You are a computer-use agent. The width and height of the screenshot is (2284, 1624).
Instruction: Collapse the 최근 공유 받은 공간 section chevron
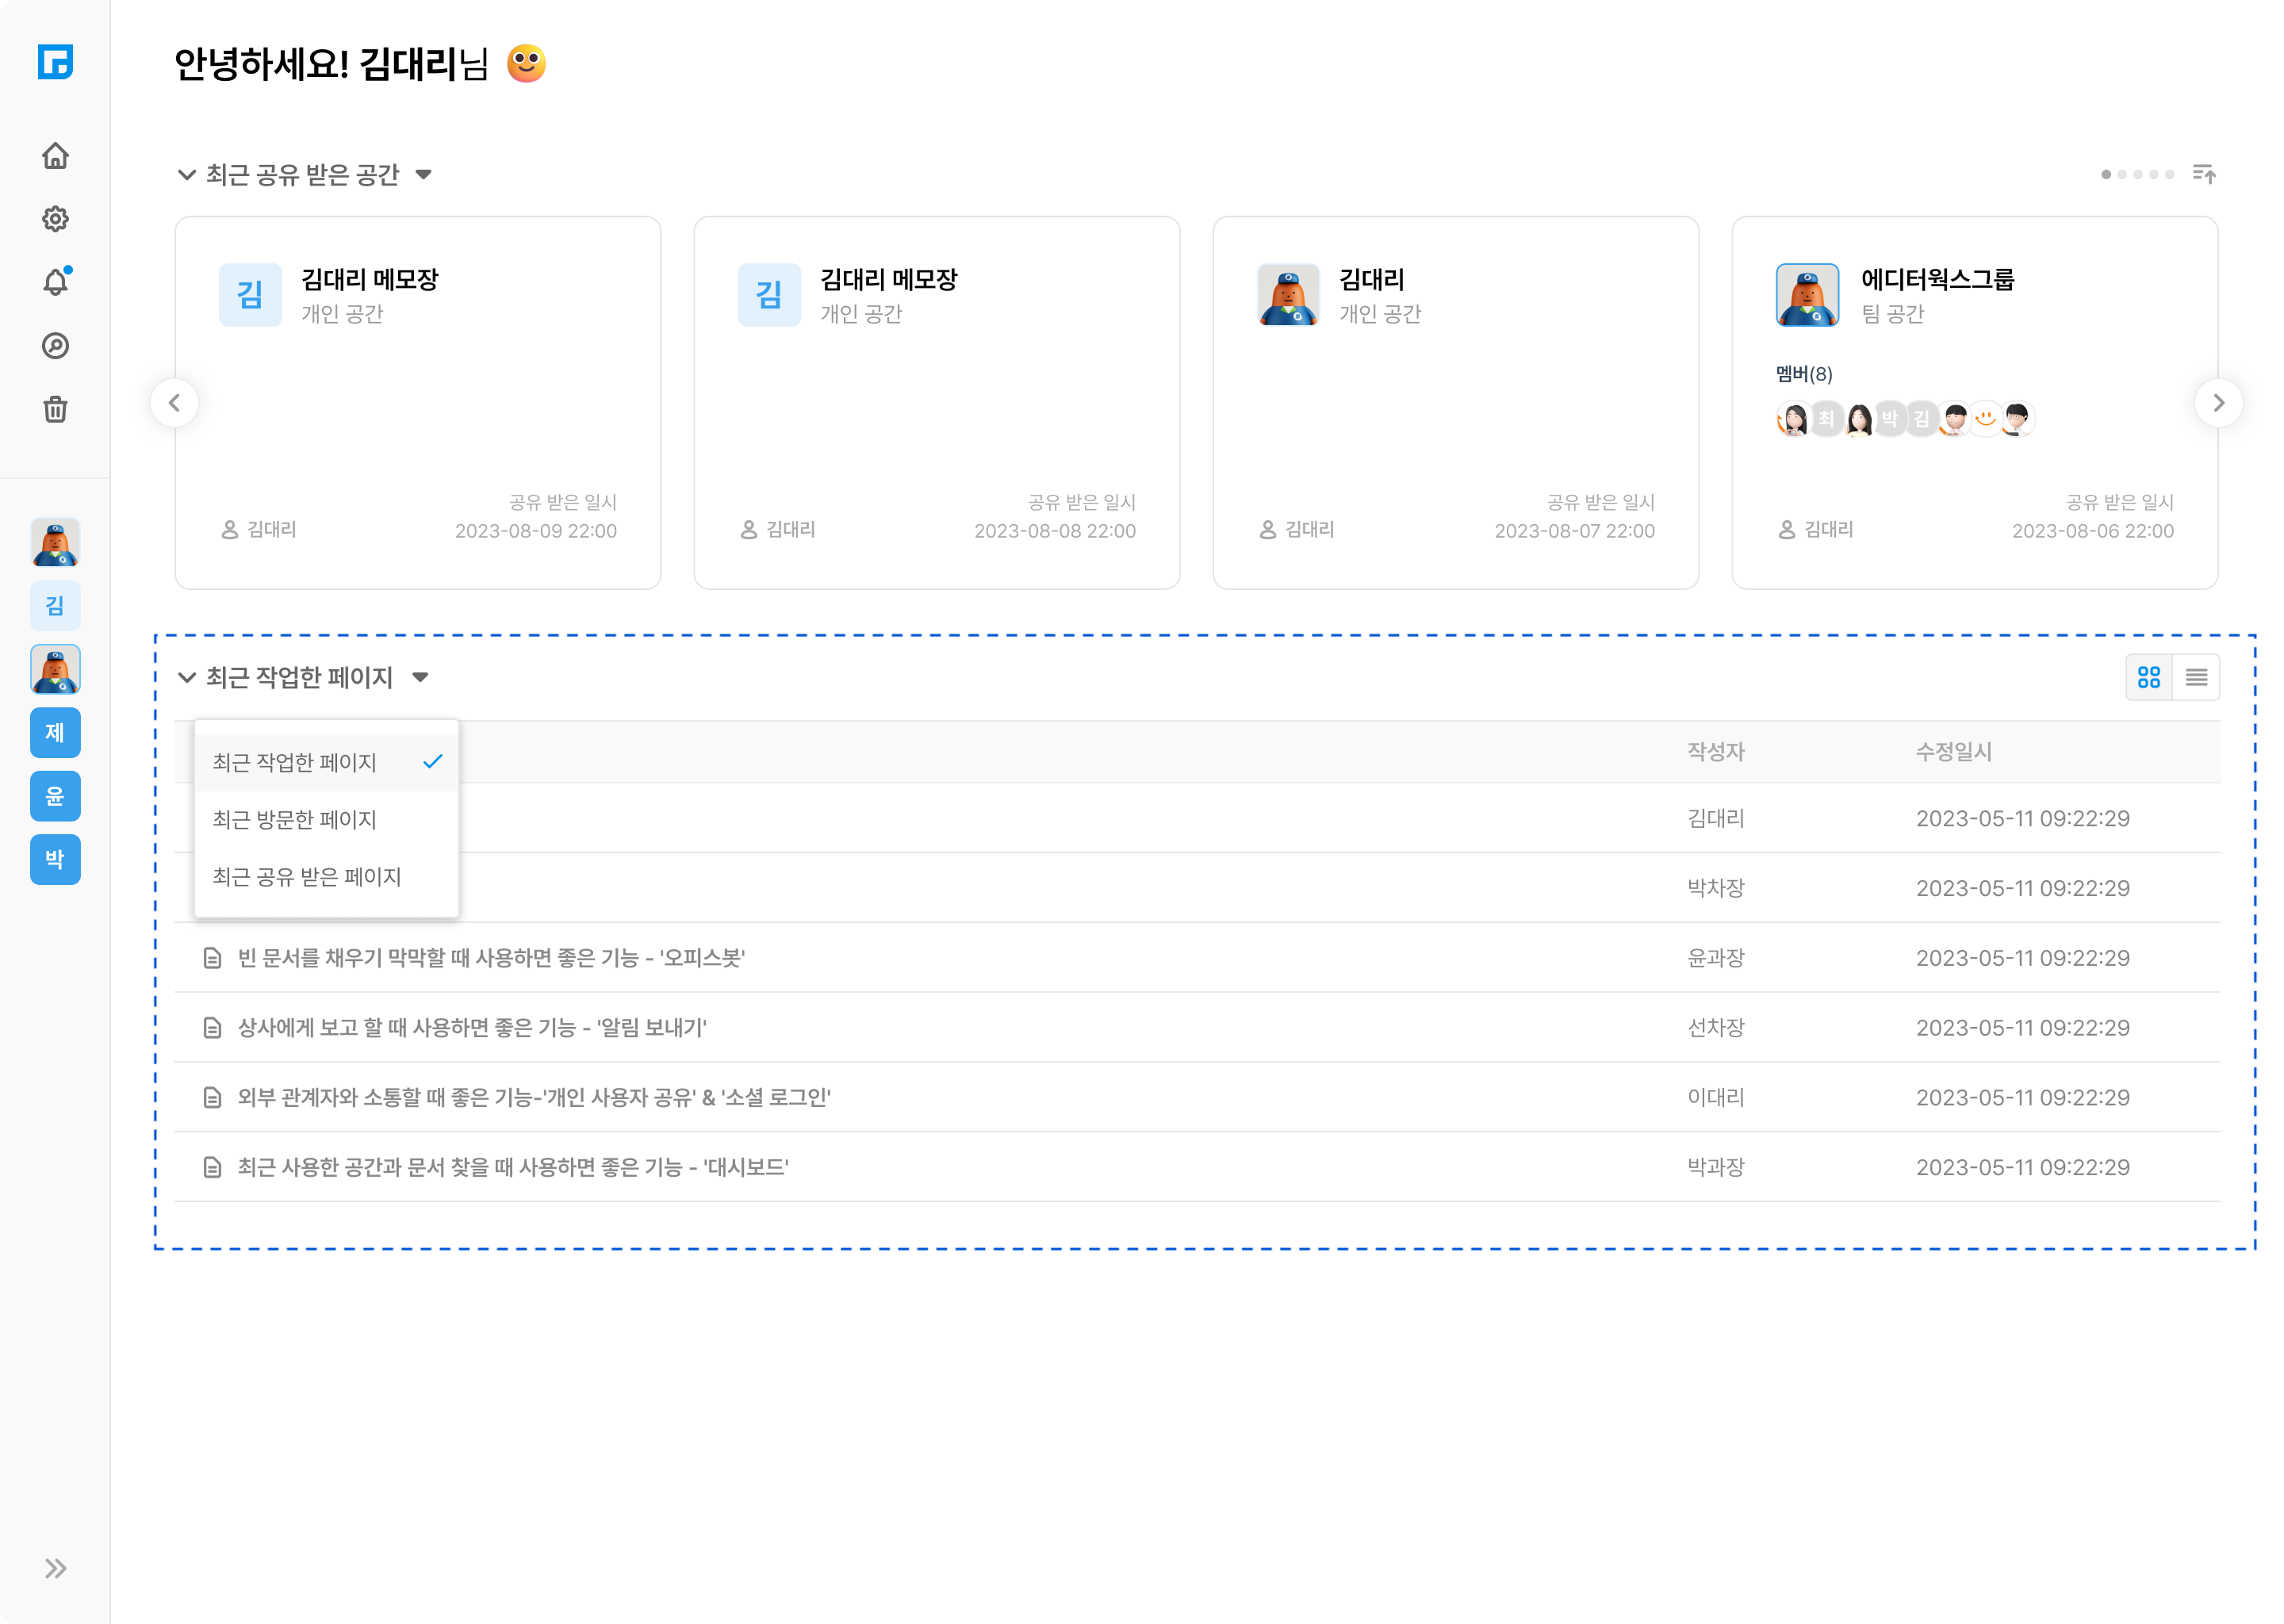pos(186,174)
